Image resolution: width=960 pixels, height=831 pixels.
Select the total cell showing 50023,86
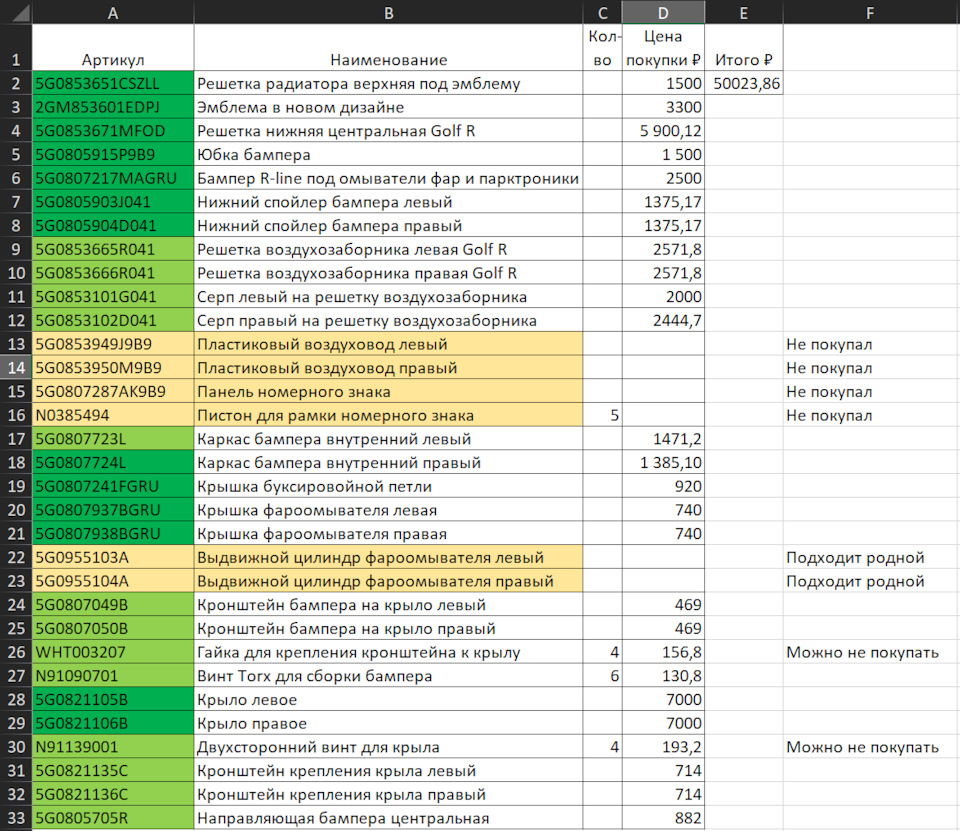(743, 84)
